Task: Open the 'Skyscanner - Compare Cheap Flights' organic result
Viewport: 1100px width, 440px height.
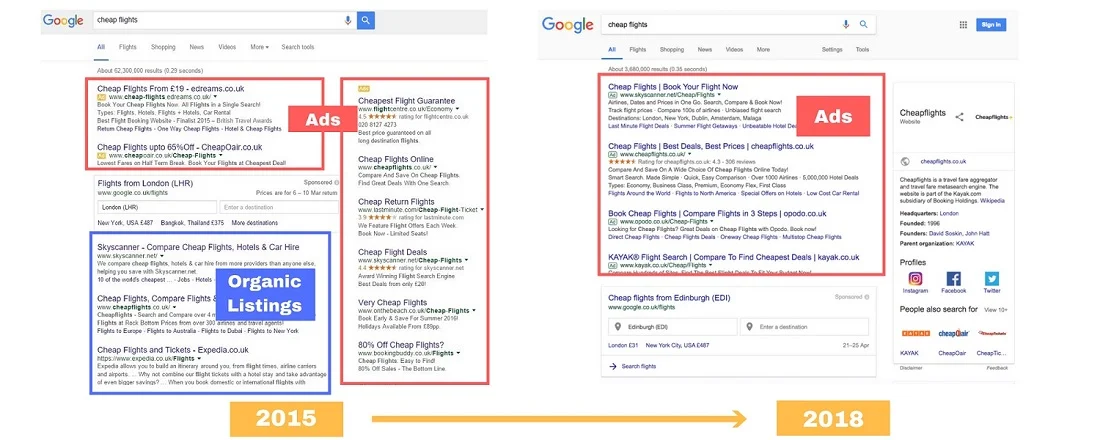Action: pos(198,248)
